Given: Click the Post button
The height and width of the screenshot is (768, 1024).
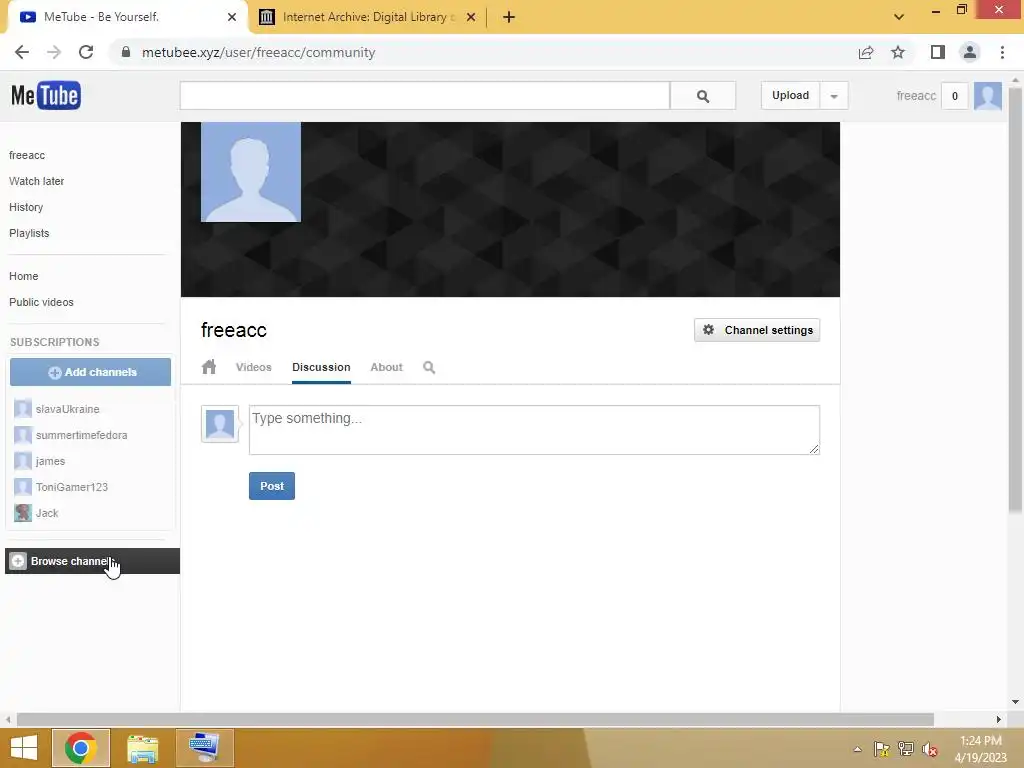Looking at the screenshot, I should click(272, 486).
